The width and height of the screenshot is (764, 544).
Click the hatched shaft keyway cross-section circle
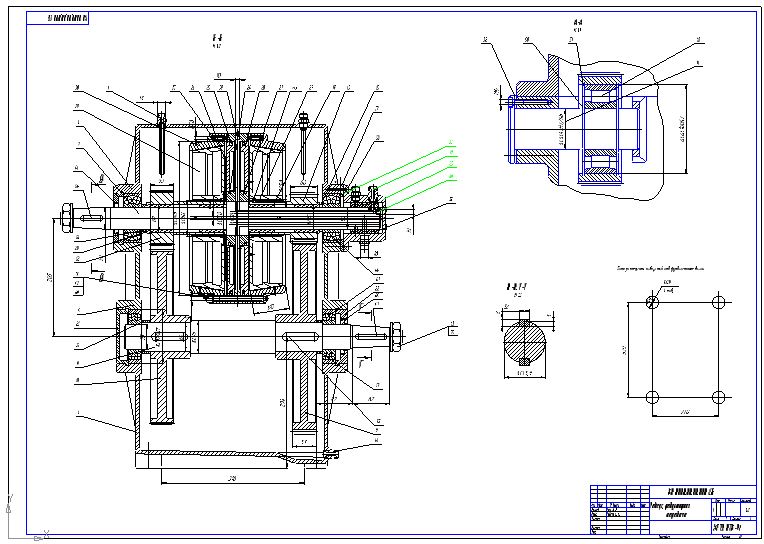(x=525, y=342)
